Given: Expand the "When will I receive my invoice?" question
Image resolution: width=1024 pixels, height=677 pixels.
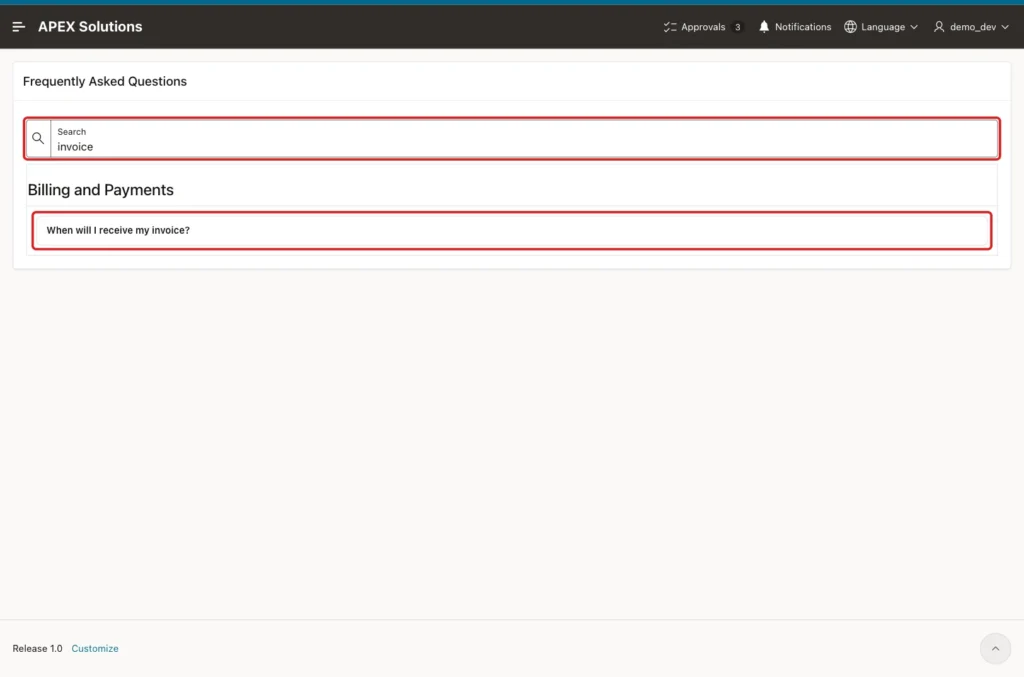Looking at the screenshot, I should click(511, 230).
